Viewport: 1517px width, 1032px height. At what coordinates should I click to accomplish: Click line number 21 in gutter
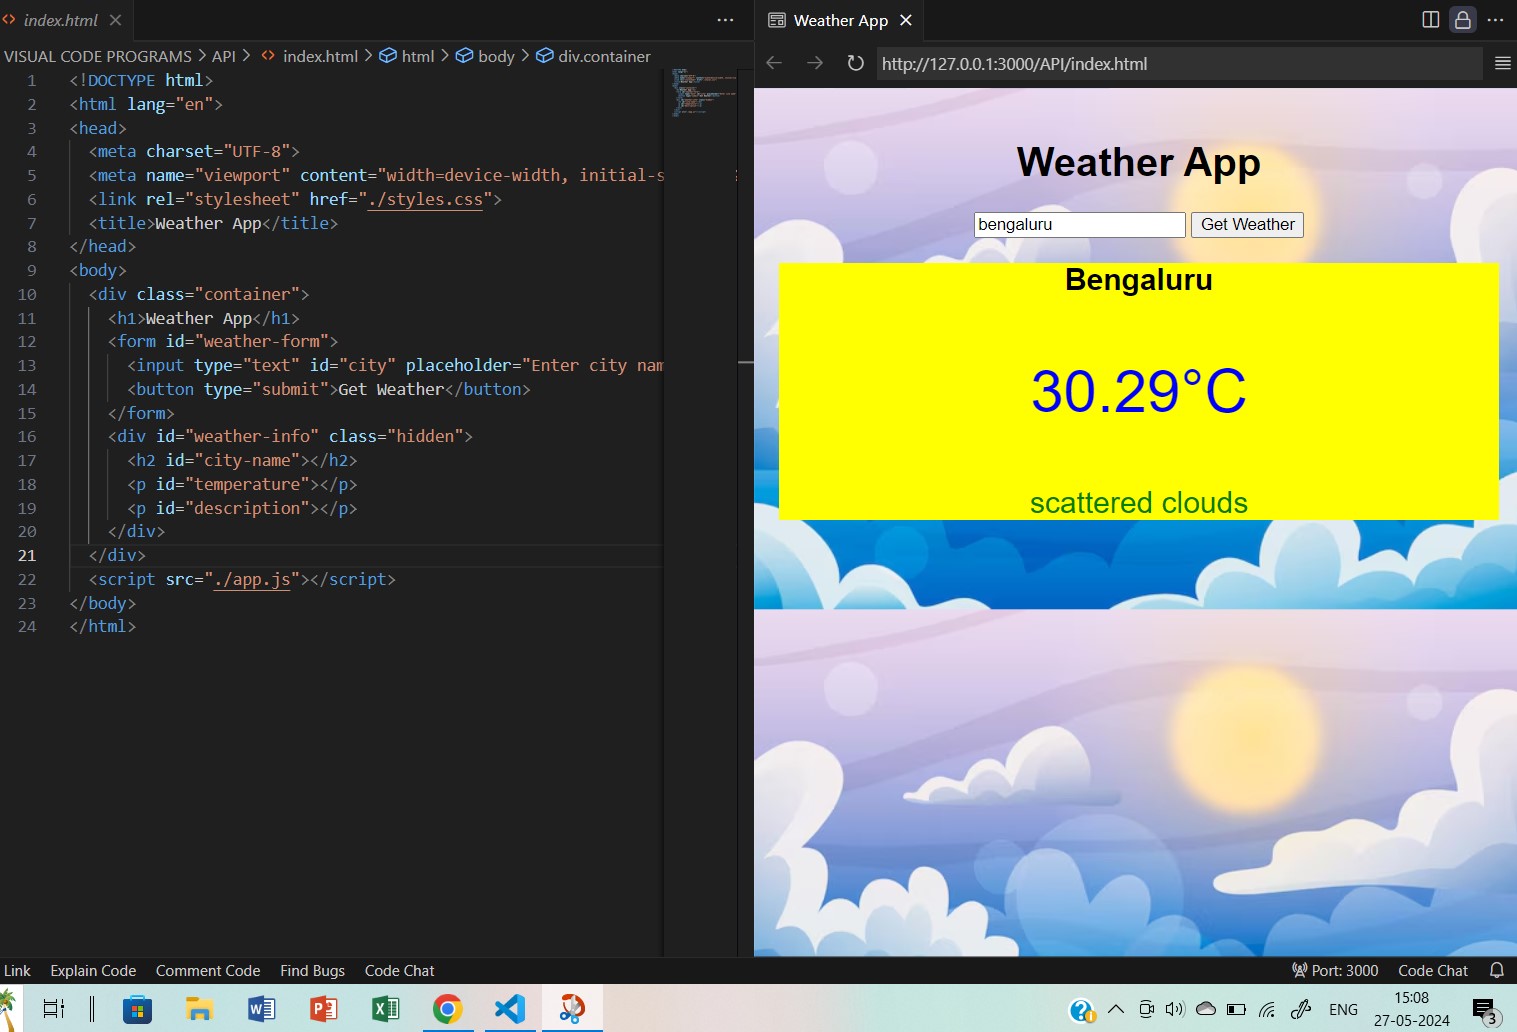(27, 555)
